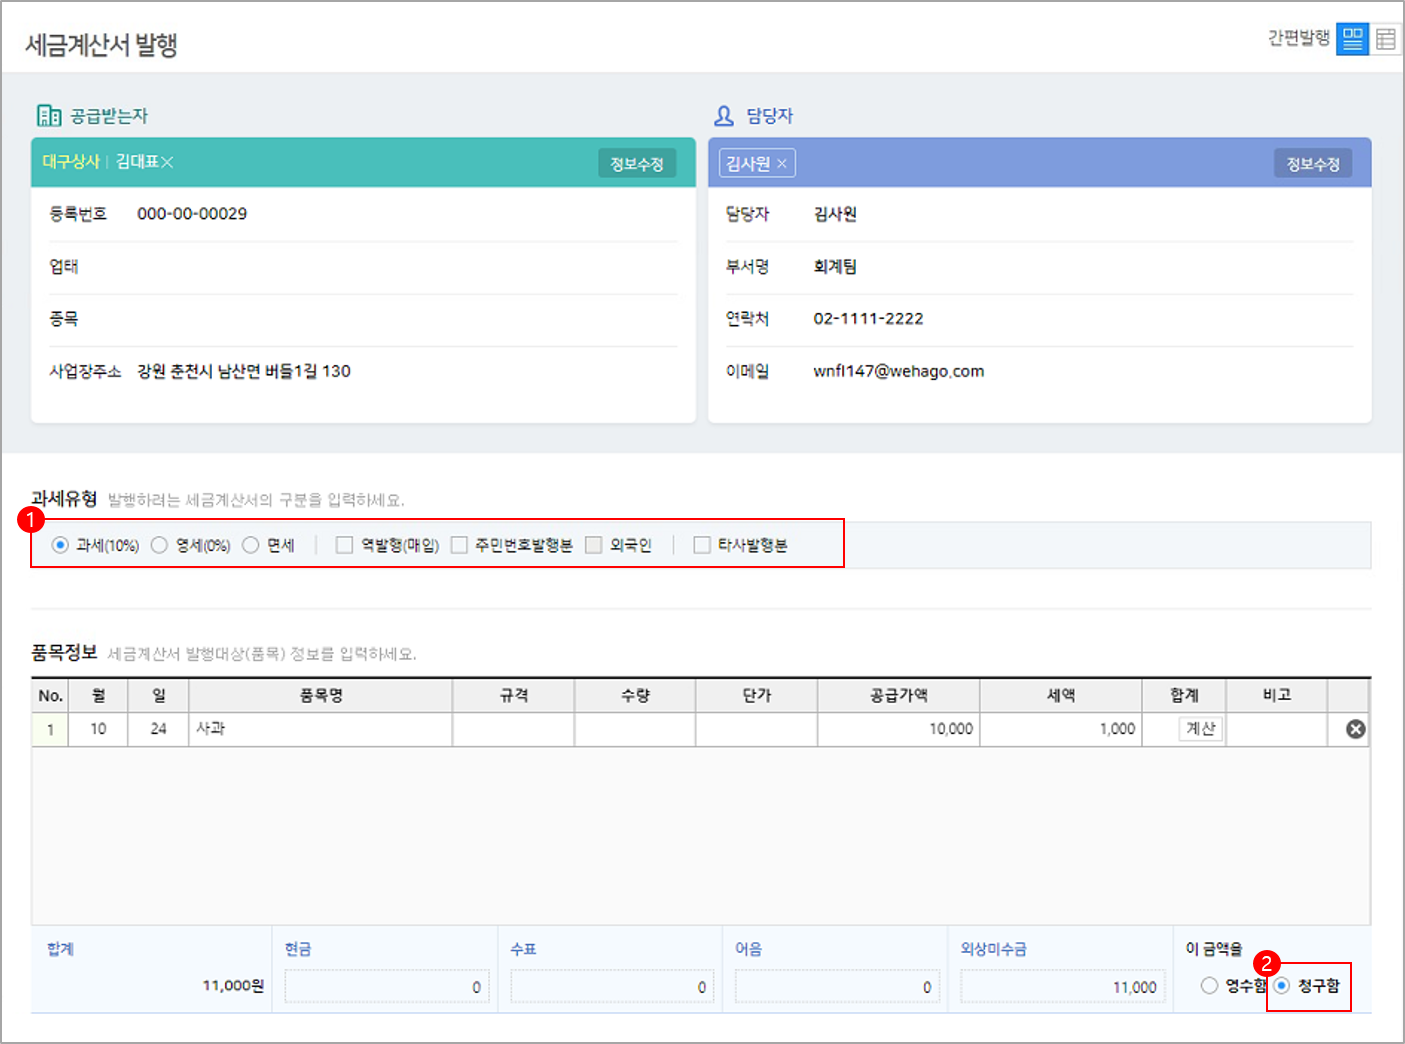This screenshot has height=1044, width=1405.
Task: Click the building icon beside 공급받는자
Action: (x=49, y=114)
